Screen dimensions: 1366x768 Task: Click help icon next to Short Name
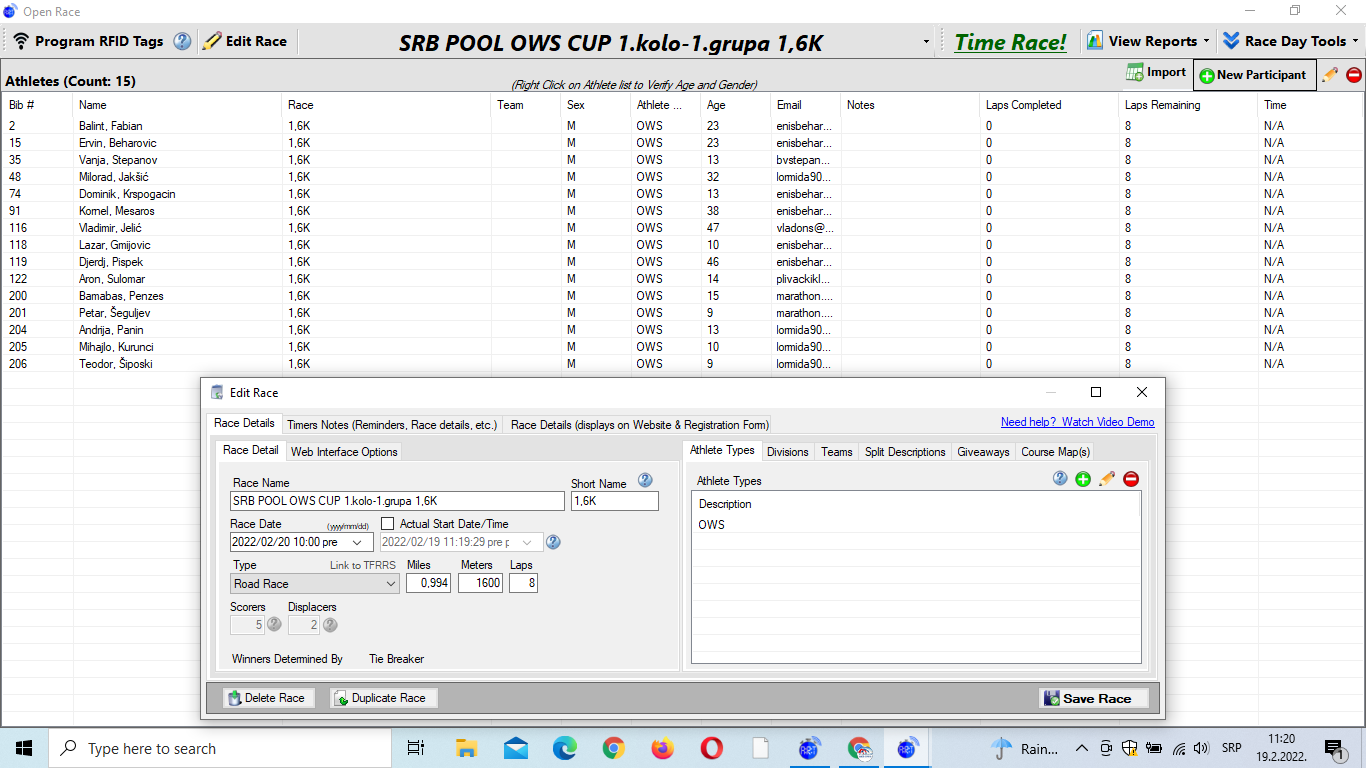(x=645, y=481)
